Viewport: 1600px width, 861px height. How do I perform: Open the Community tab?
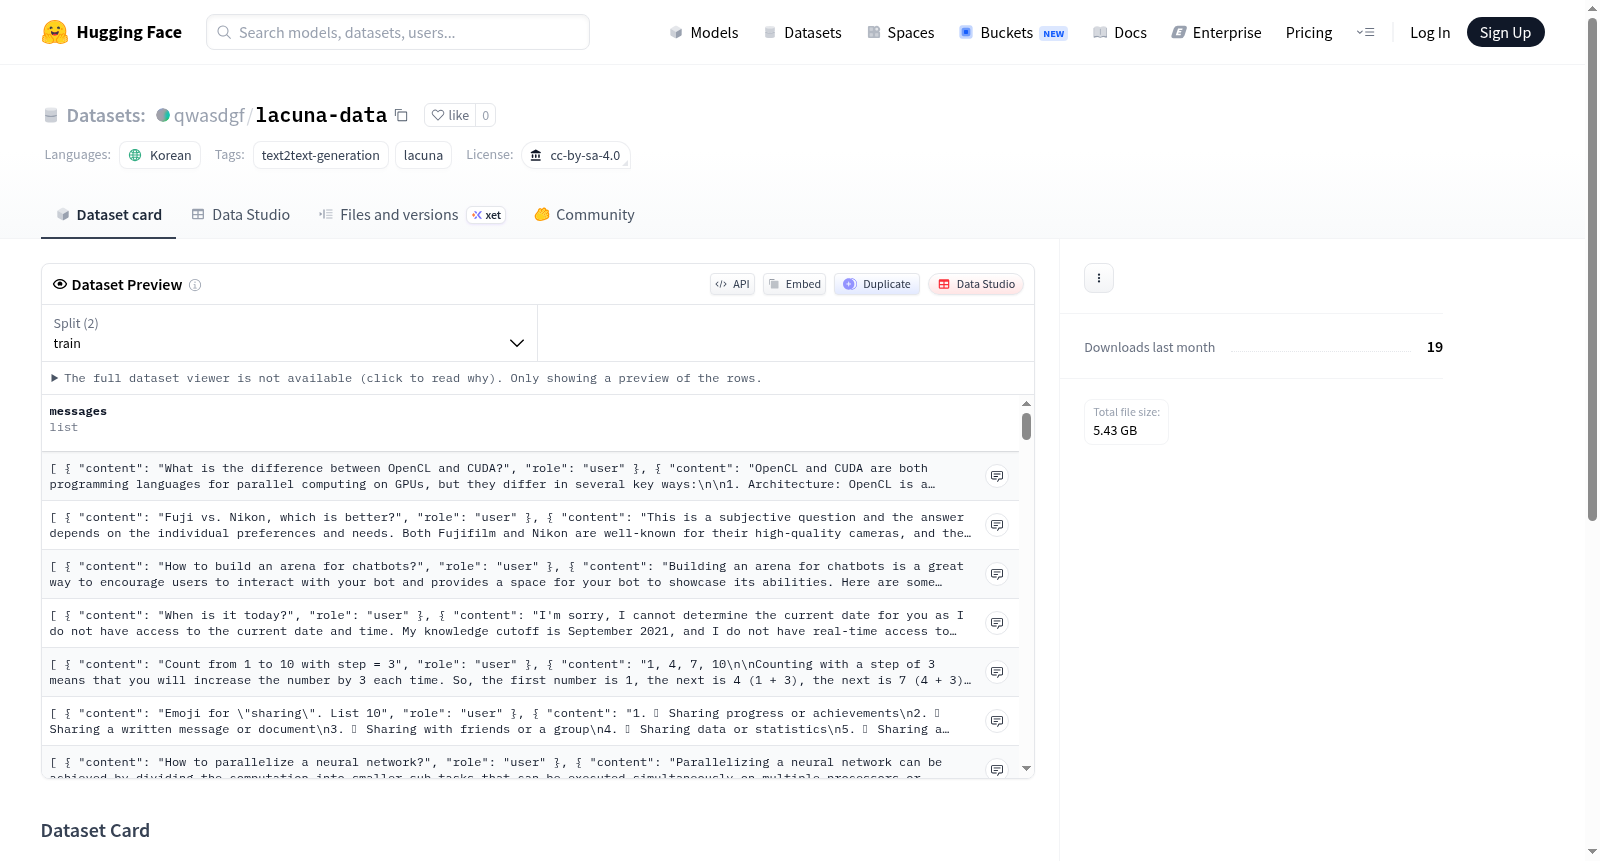coord(584,215)
